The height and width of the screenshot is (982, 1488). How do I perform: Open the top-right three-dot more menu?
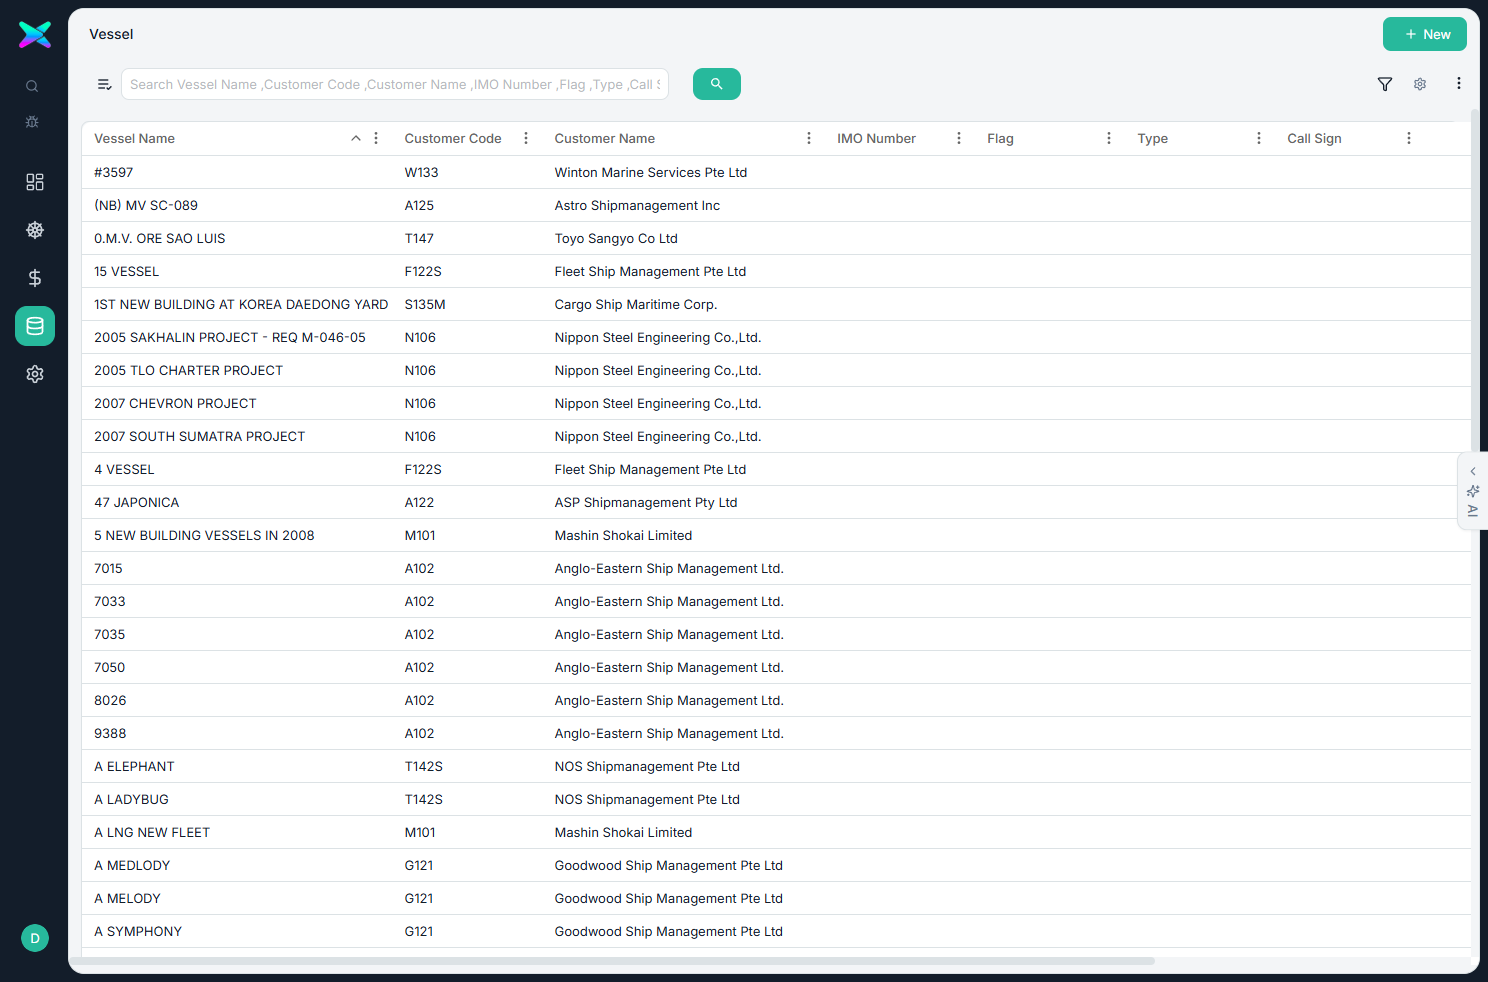(1459, 84)
